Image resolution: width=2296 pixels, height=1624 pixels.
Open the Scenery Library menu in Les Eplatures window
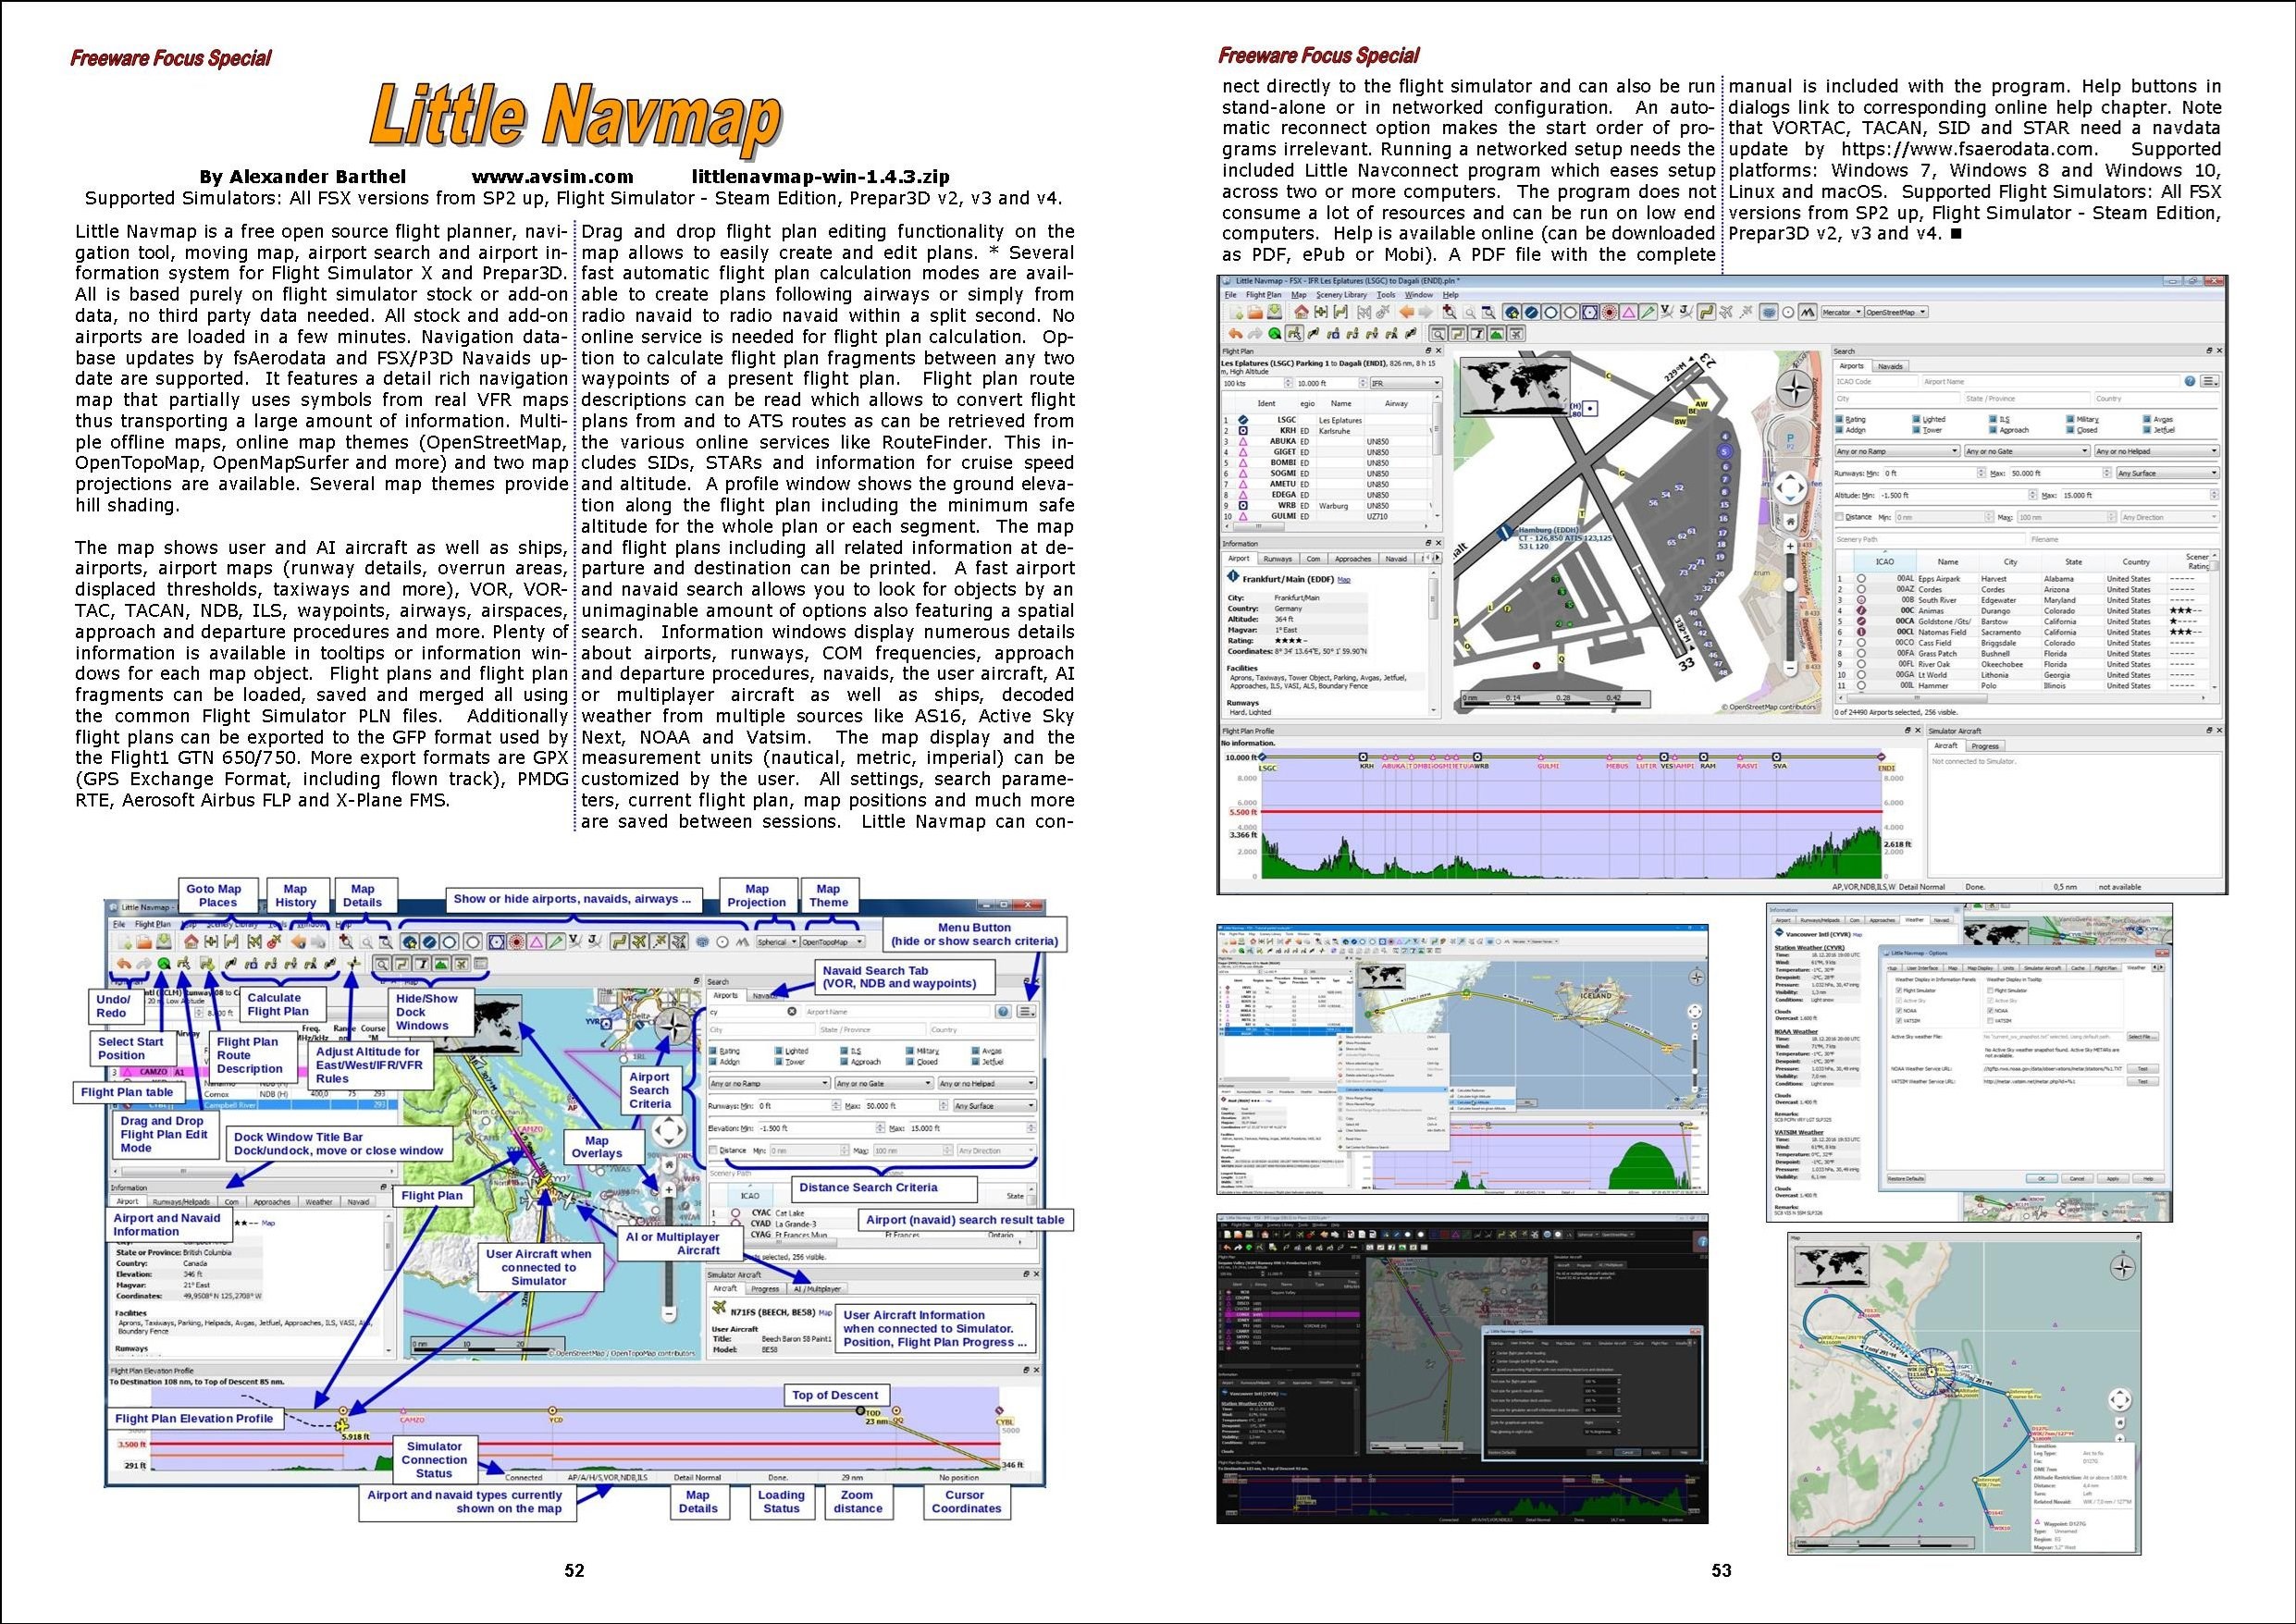[1342, 295]
